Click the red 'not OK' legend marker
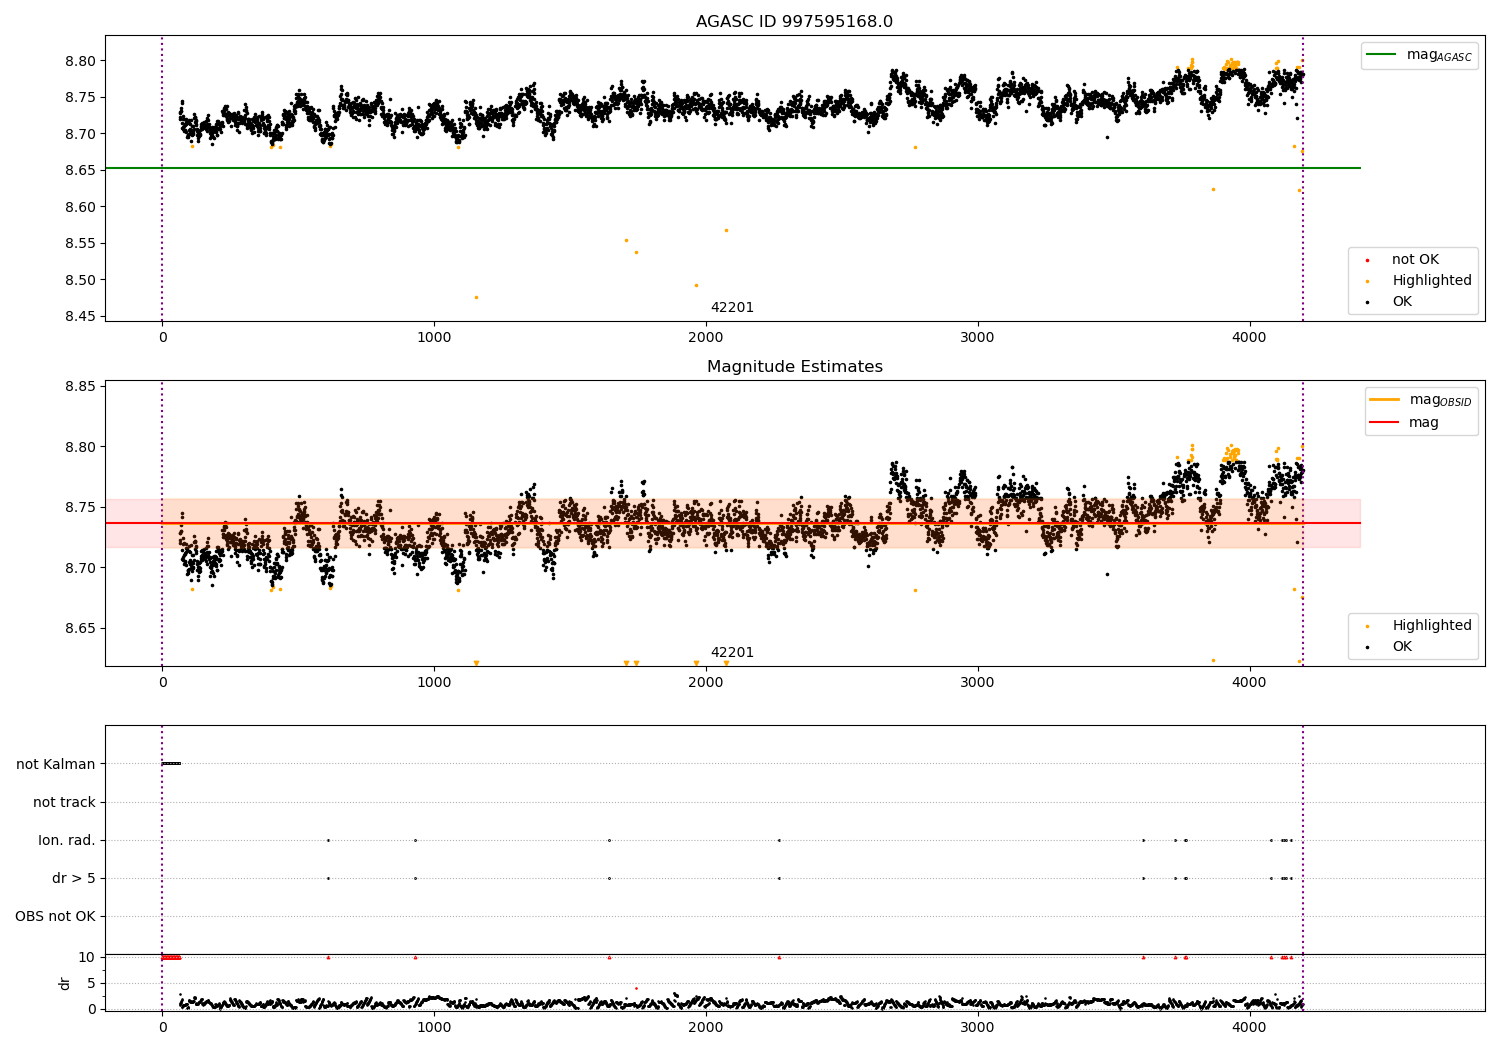1500x1050 pixels. tap(1367, 261)
